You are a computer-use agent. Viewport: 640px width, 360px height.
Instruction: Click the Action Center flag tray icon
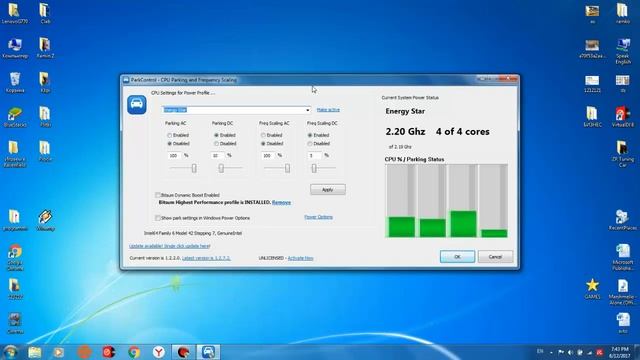coord(561,352)
